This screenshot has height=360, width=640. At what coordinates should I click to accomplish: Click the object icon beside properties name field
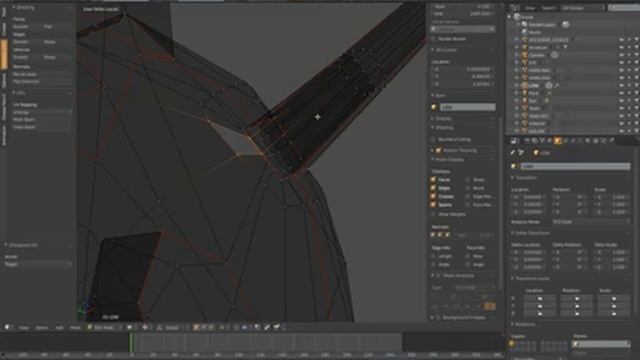513,167
